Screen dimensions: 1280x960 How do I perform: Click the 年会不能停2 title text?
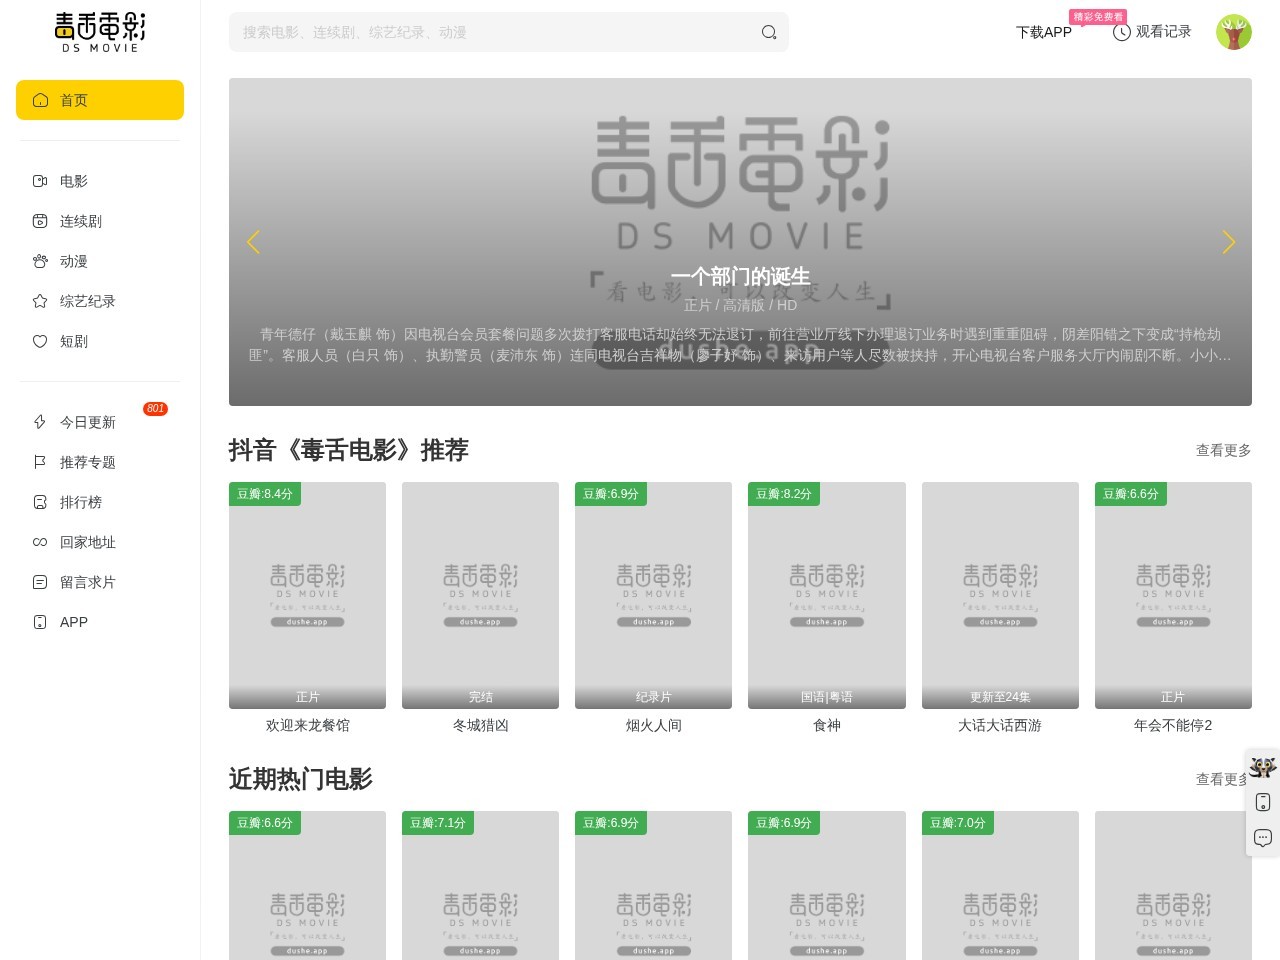1173,725
